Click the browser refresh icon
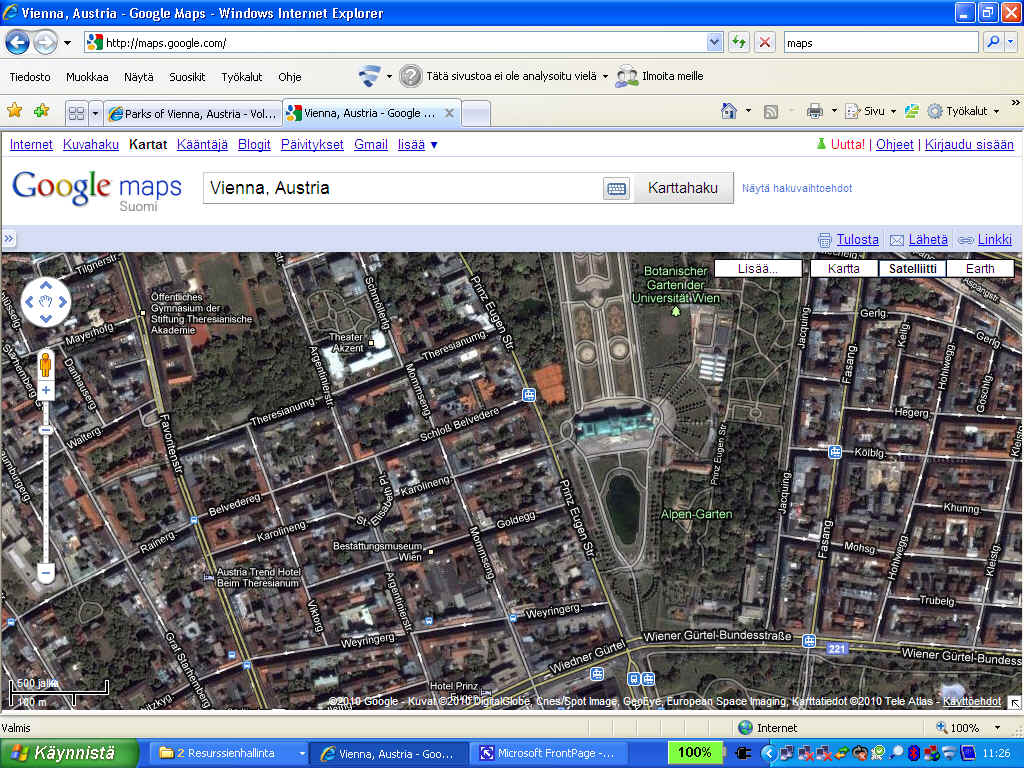1024x768 pixels. 739,42
